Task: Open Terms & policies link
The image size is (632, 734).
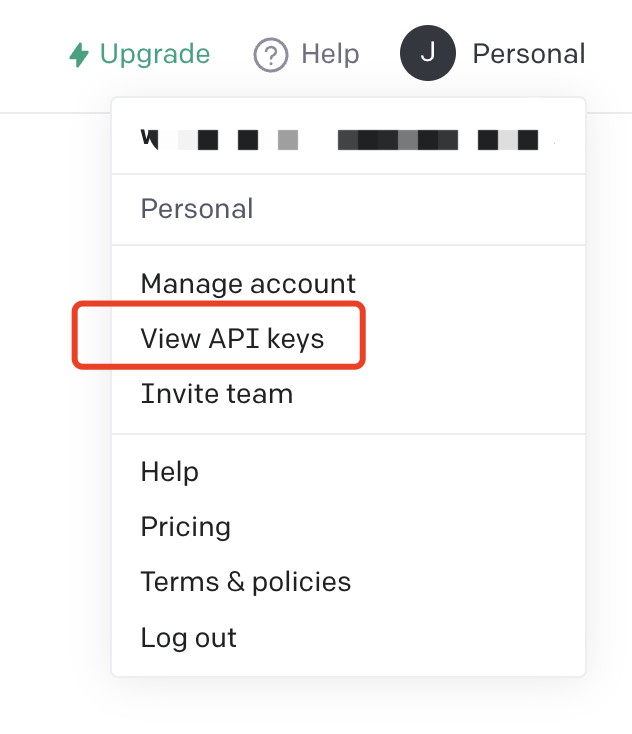Action: [246, 582]
